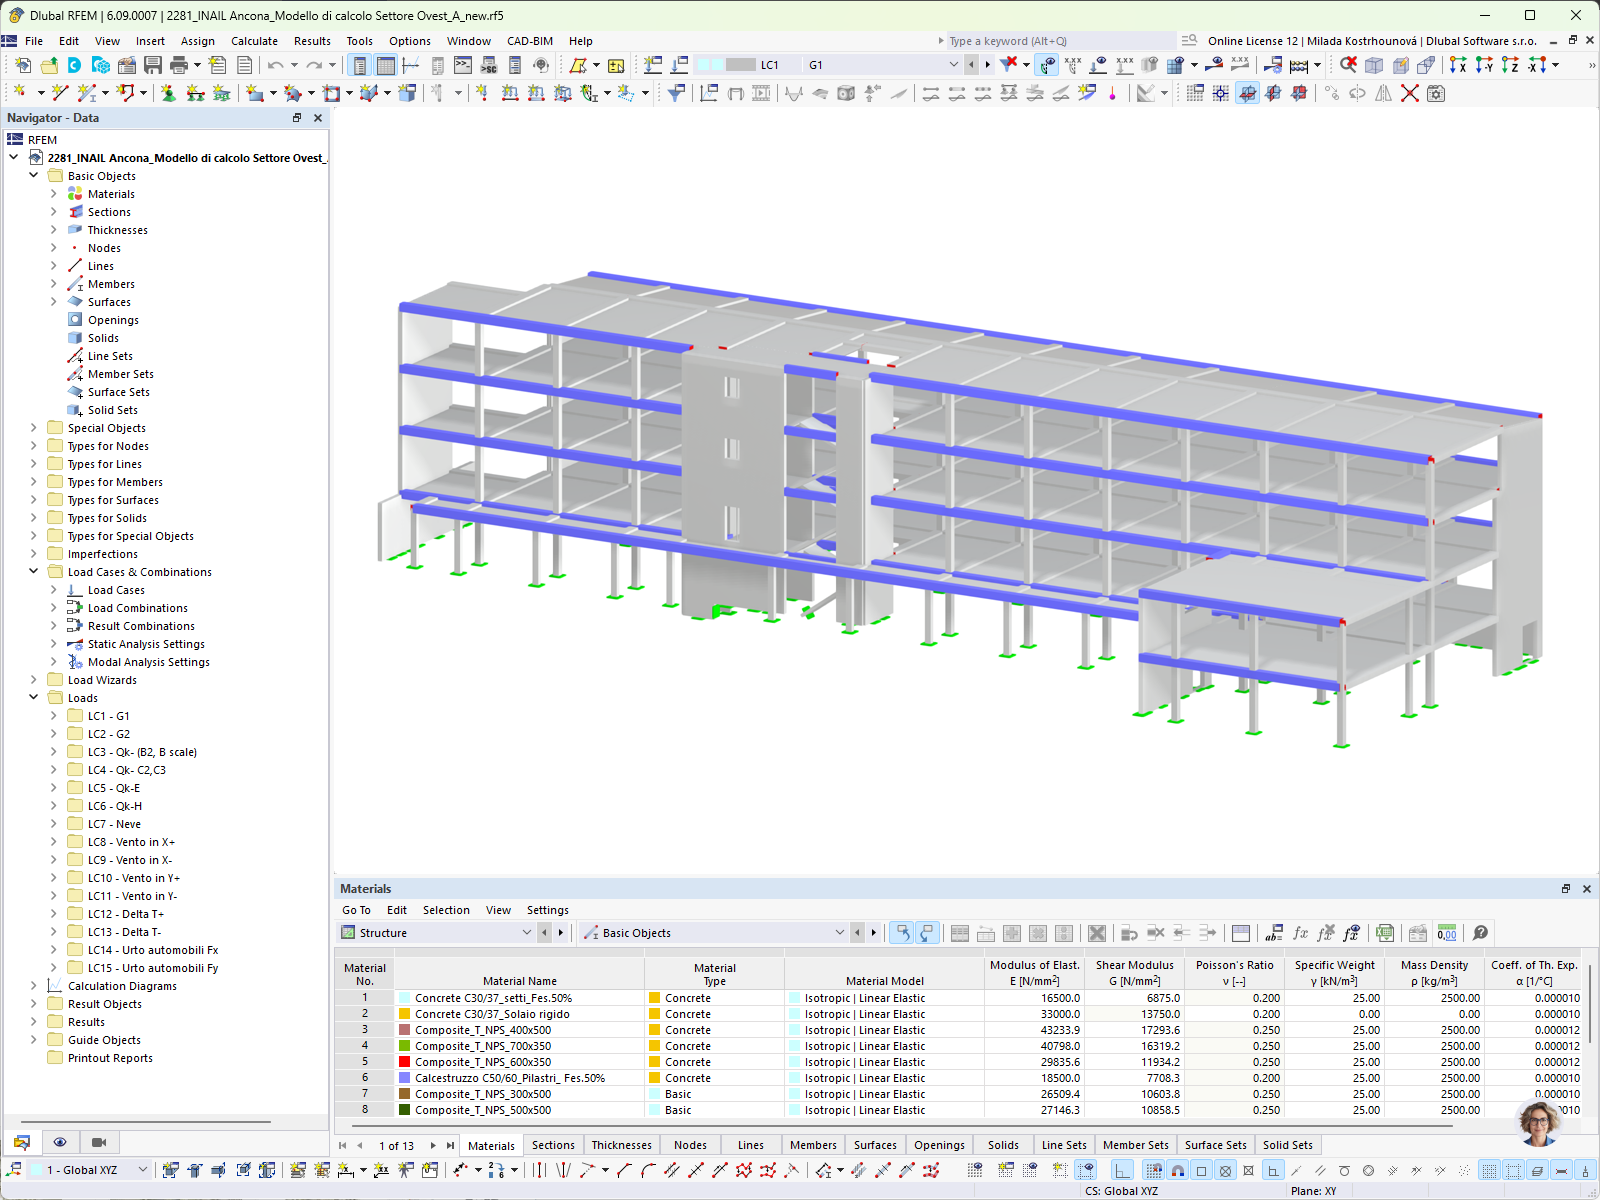Toggle the eye visibility icon near bottom left
The width and height of the screenshot is (1600, 1200).
60,1141
